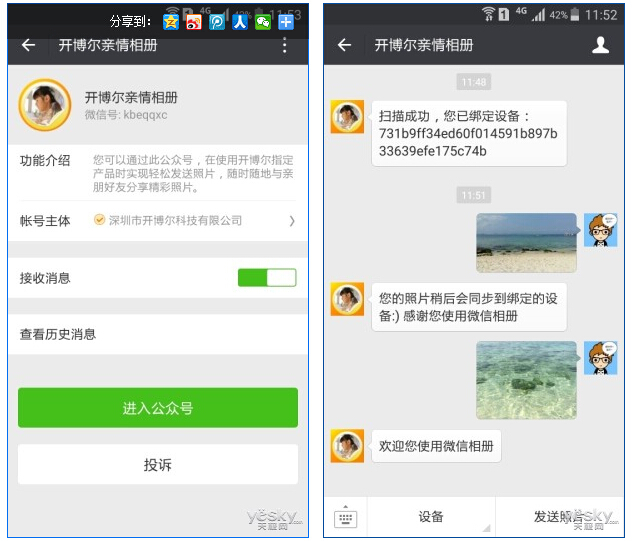
Task: Select the 您的照片稍后会同步 message bubble
Action: click(469, 307)
